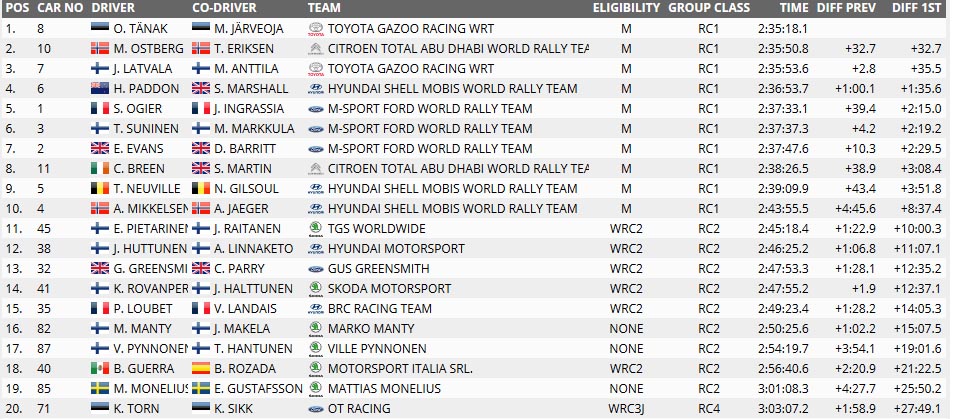Click Mexican flag beside B. Guerra

pyautogui.click(x=100, y=369)
